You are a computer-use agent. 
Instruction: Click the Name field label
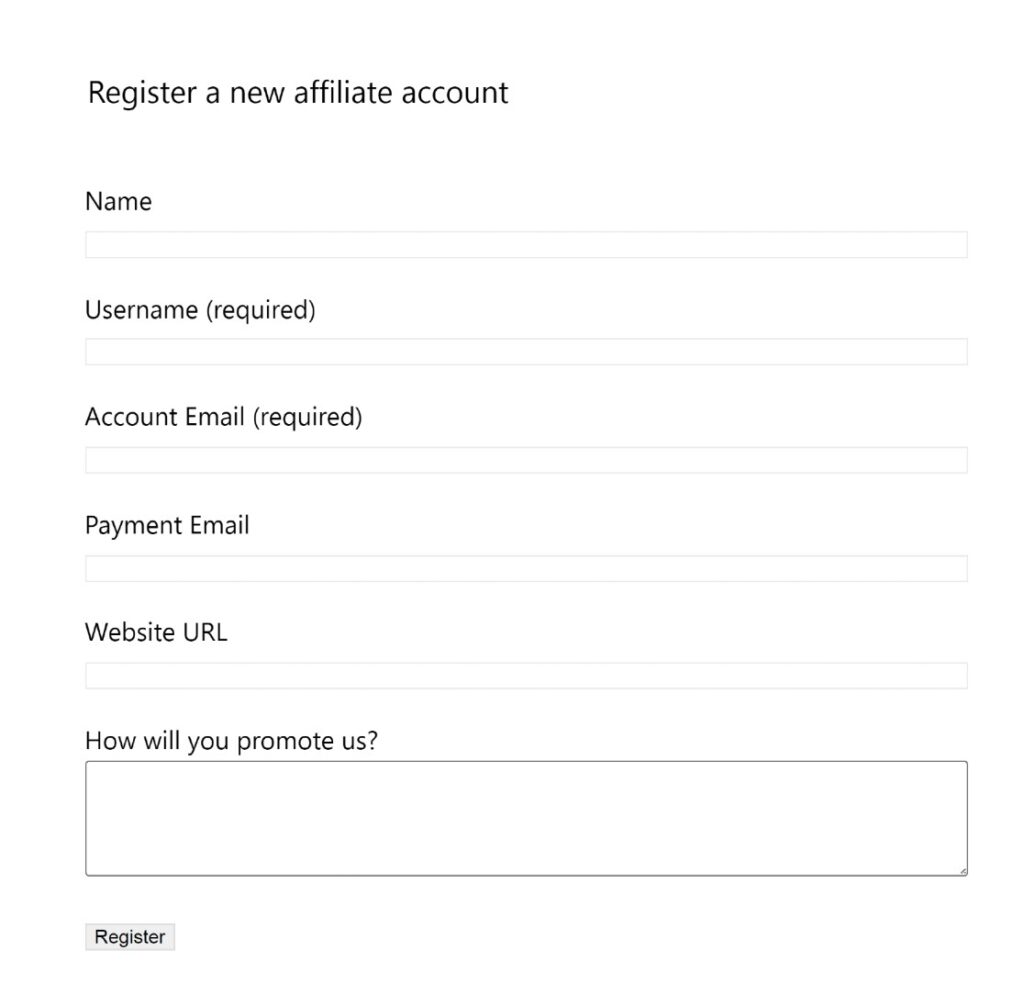click(x=118, y=201)
